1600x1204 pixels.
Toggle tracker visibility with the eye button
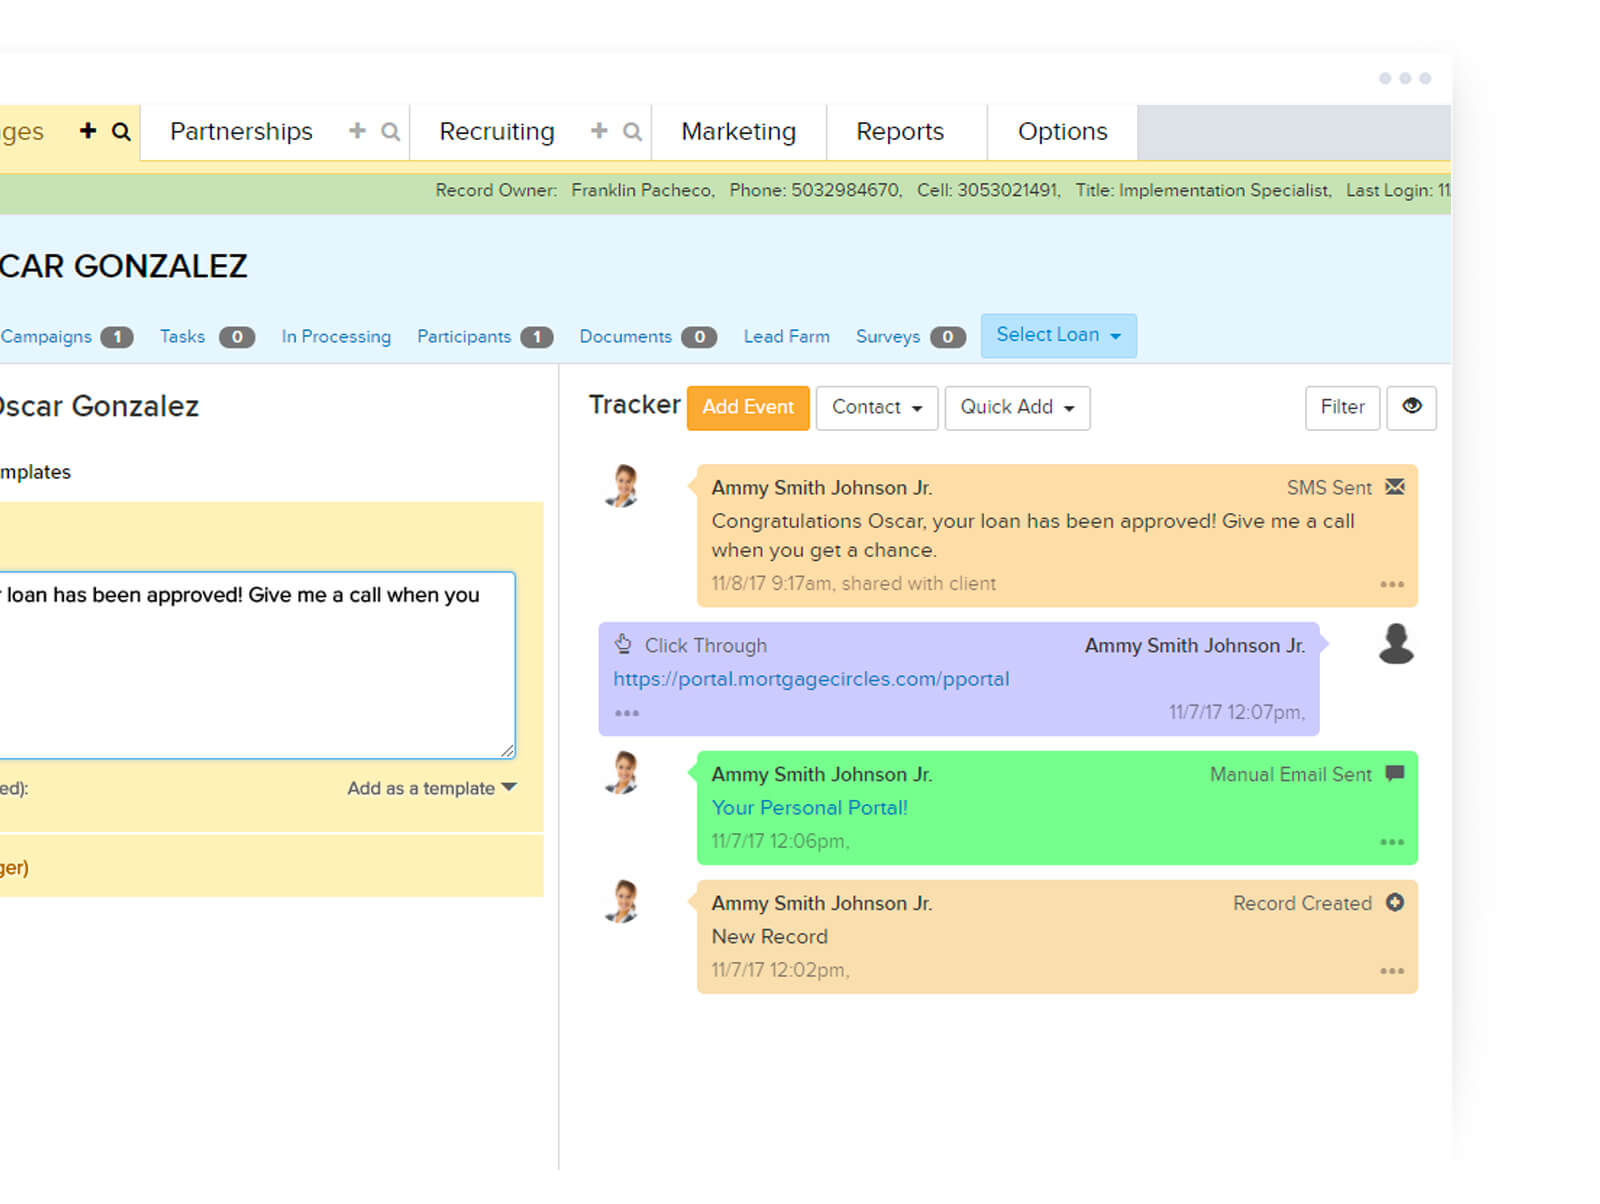[x=1411, y=407]
